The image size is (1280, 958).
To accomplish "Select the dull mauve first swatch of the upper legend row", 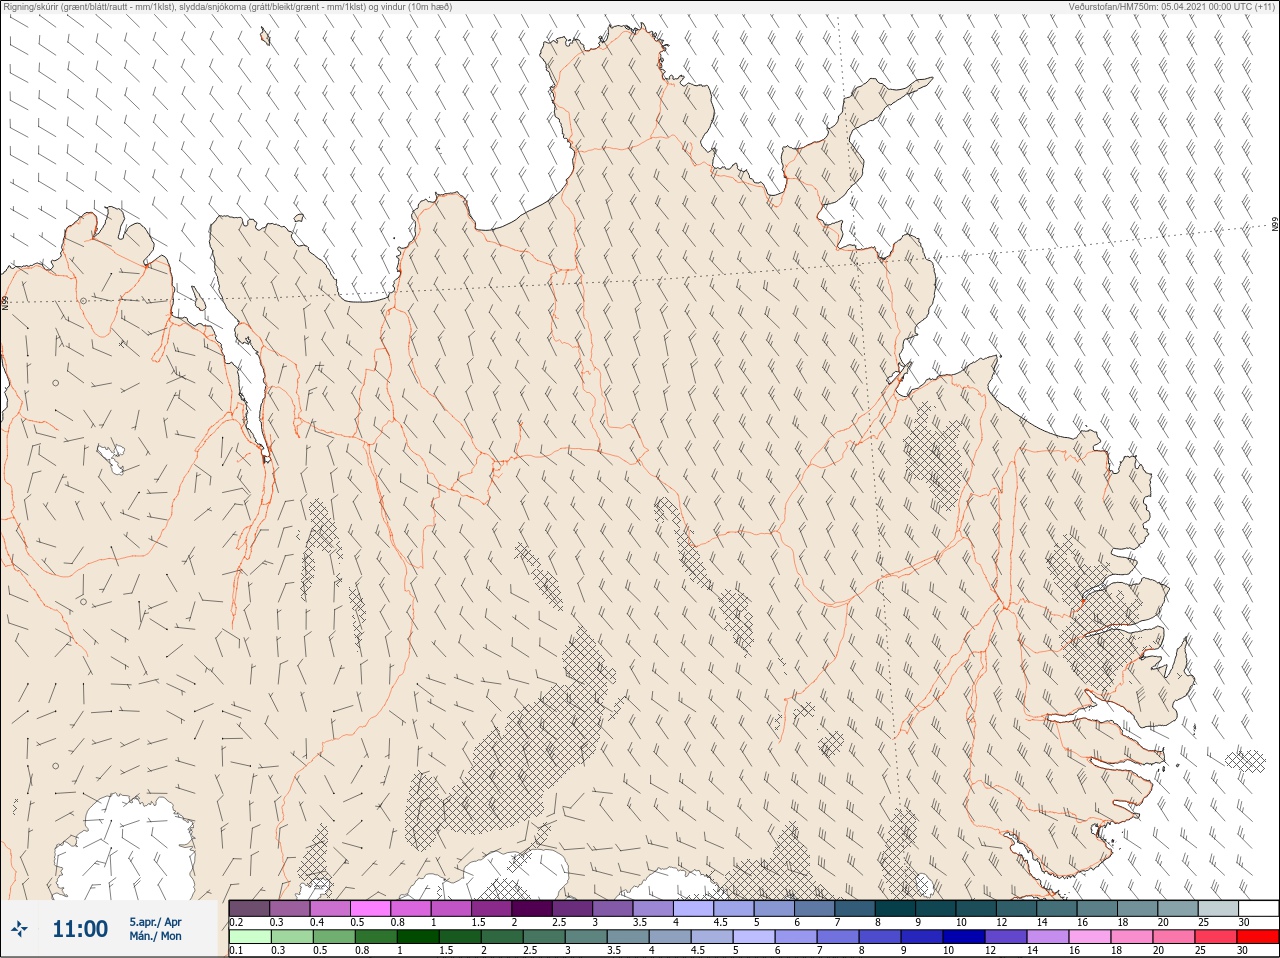I will pos(249,908).
